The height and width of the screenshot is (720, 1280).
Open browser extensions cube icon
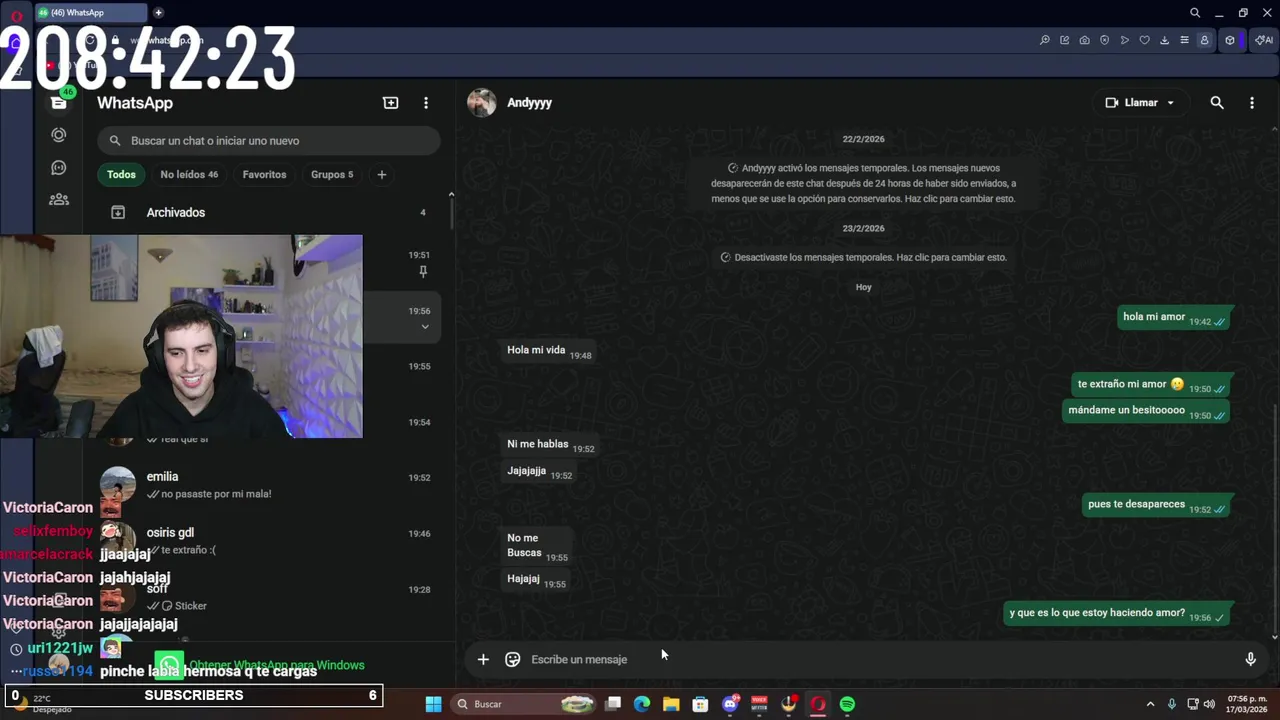click(1230, 40)
